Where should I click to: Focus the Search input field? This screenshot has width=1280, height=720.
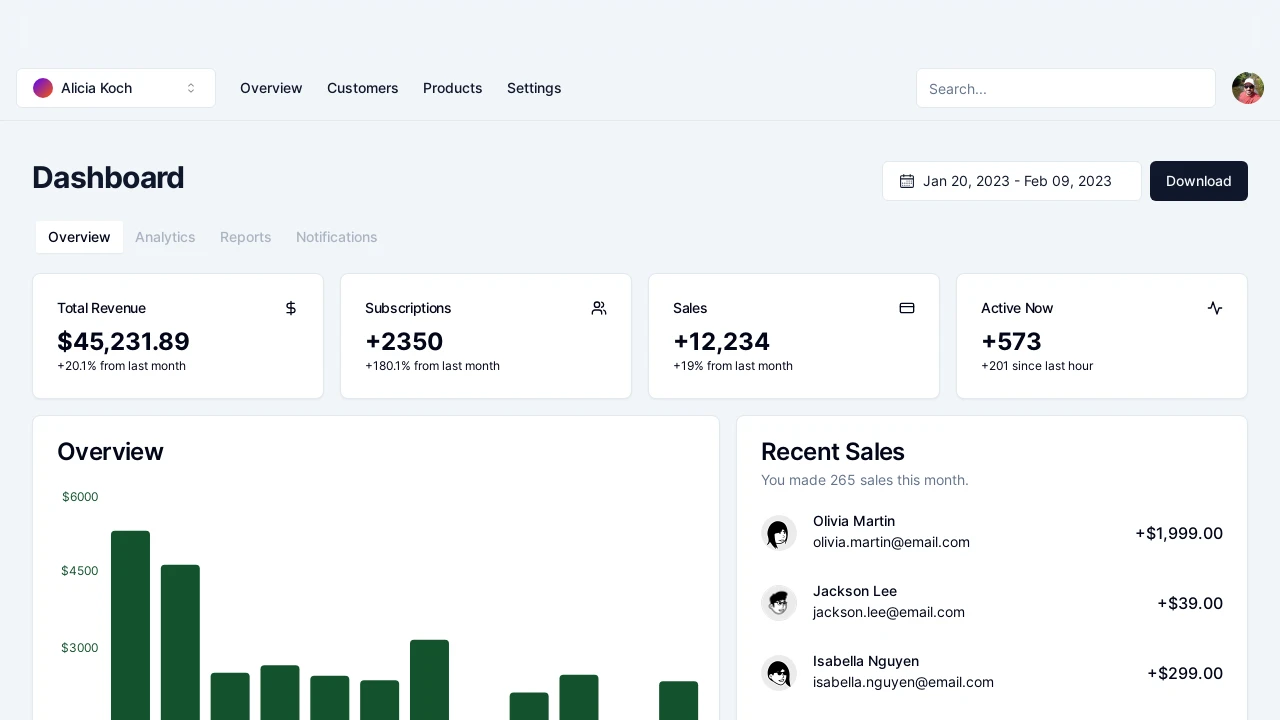(1066, 88)
